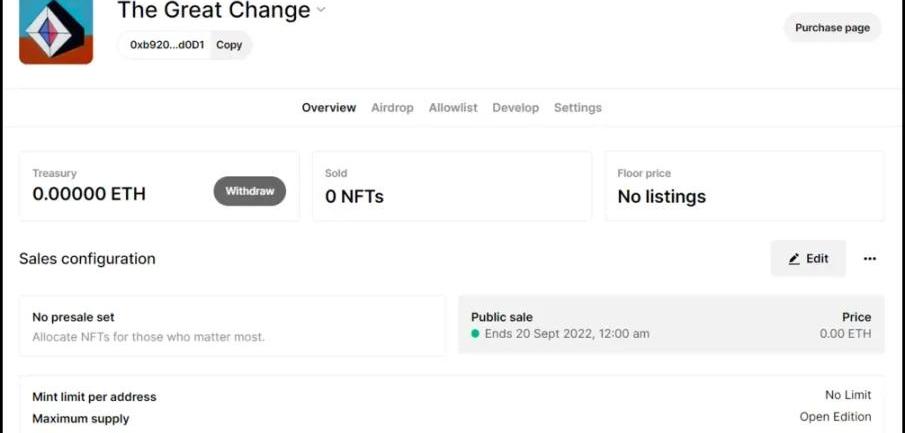Switch to the Overview tab
This screenshot has width=905, height=433.
pyautogui.click(x=328, y=108)
